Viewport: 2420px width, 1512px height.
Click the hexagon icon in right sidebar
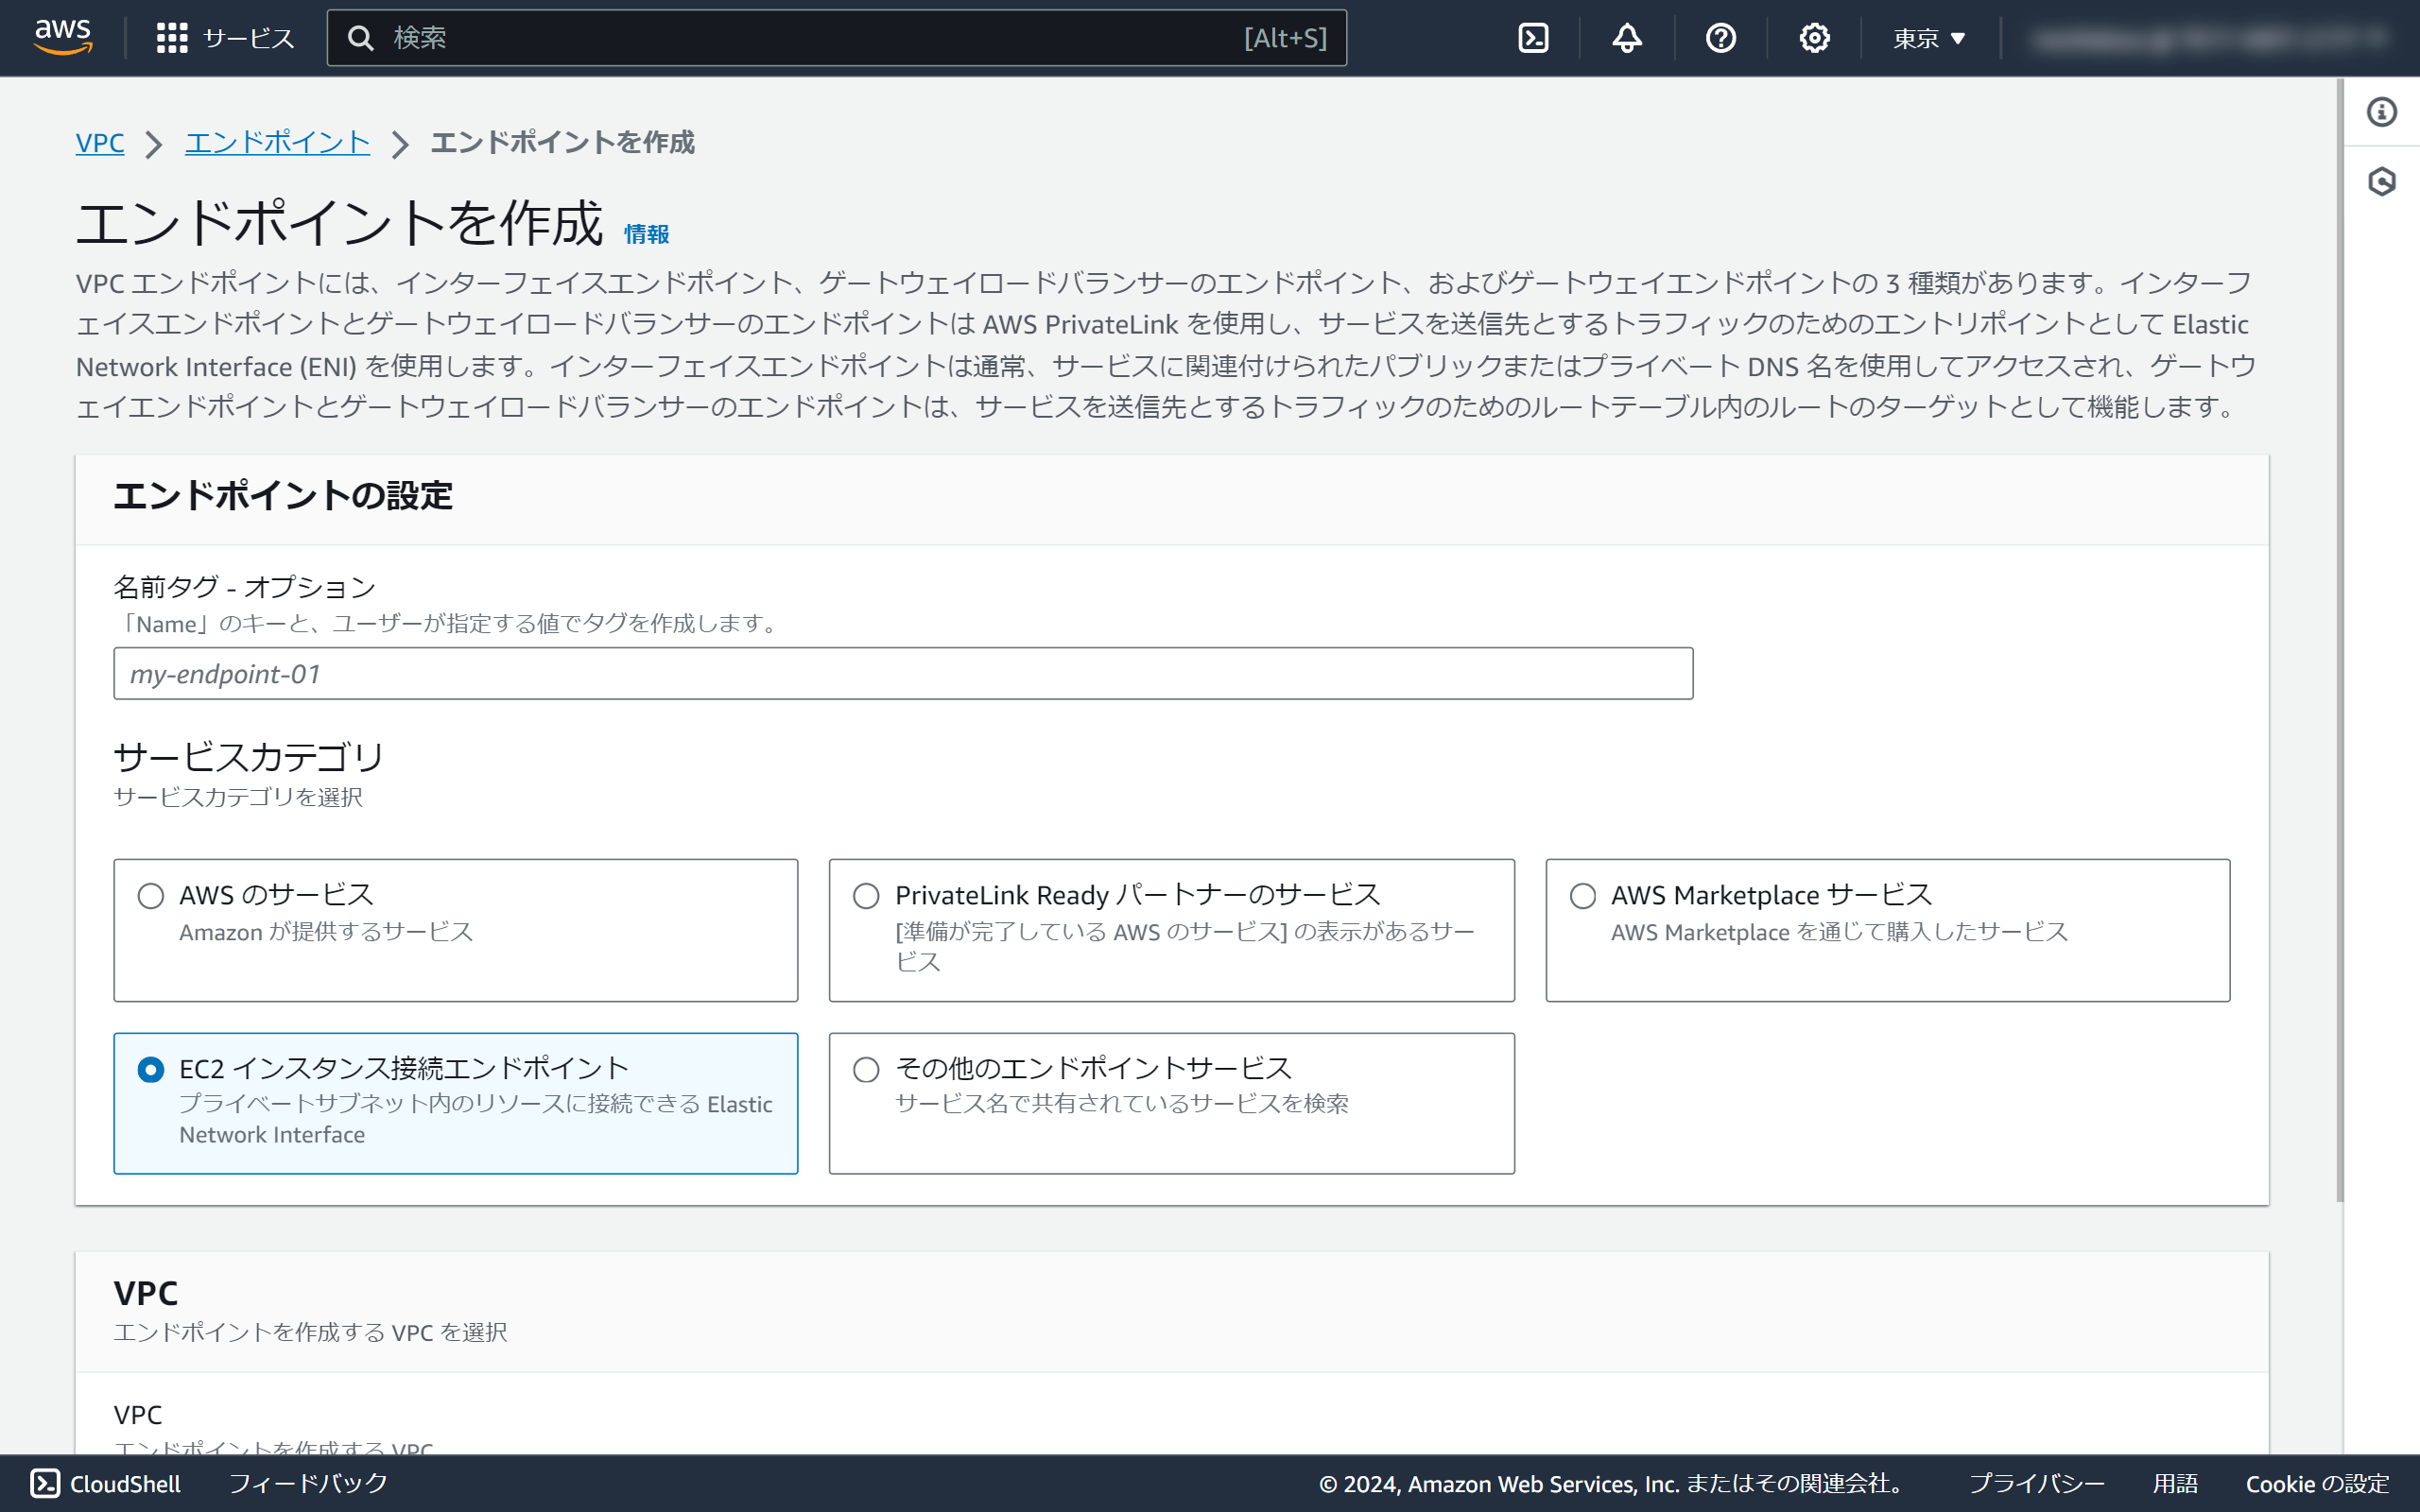(x=2381, y=182)
